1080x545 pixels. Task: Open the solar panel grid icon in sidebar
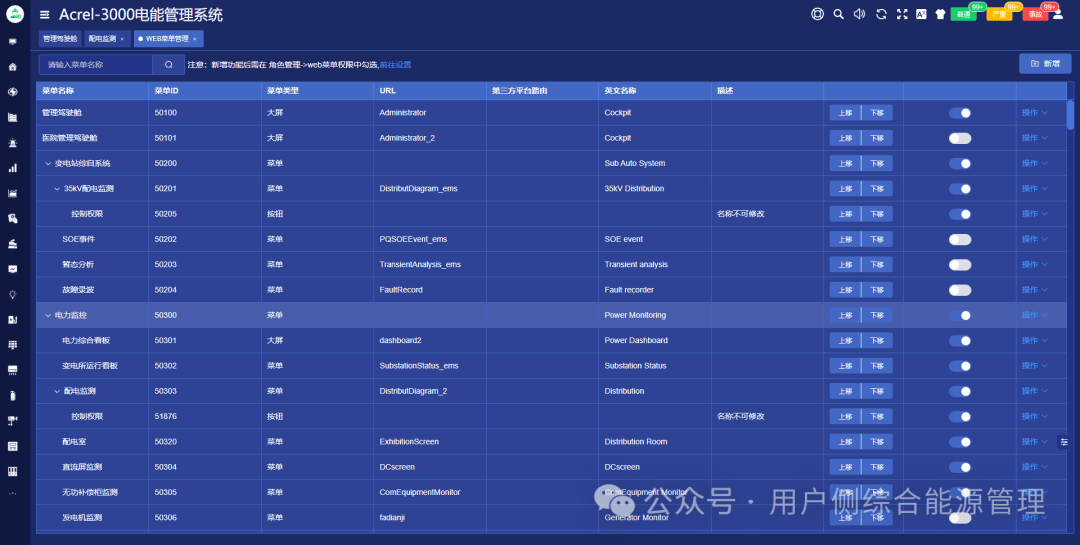point(12,345)
